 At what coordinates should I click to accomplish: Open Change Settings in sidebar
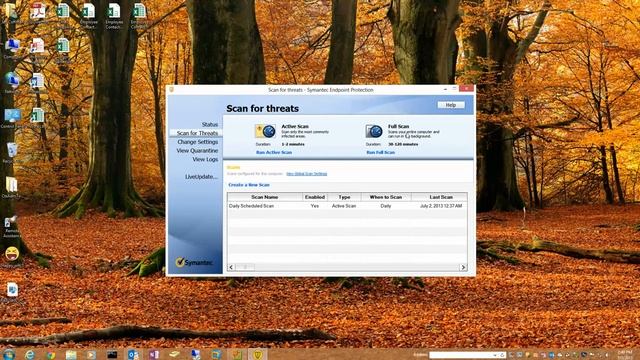coord(198,142)
